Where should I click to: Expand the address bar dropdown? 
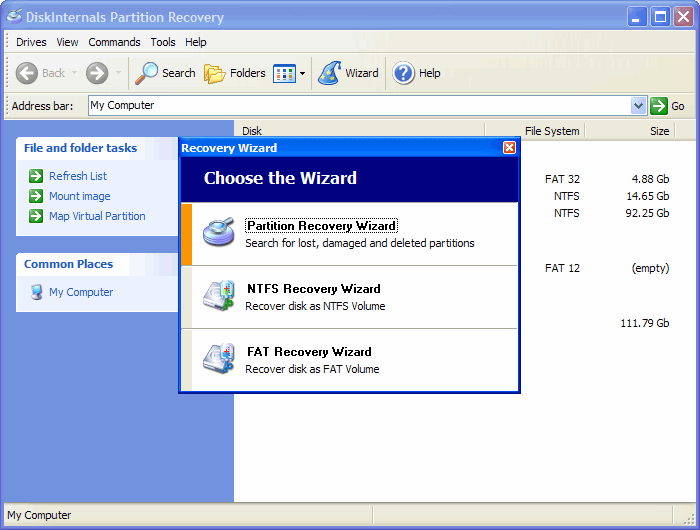click(639, 106)
